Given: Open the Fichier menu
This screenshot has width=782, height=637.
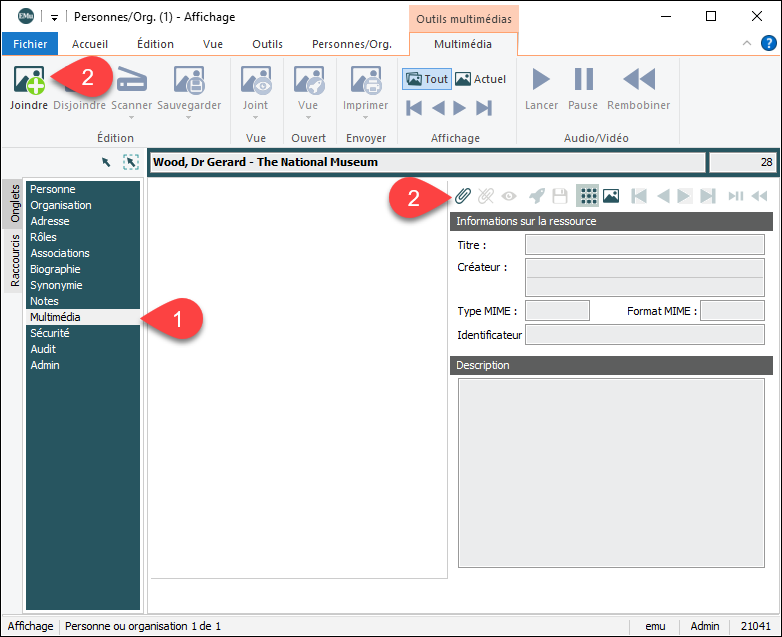Looking at the screenshot, I should pyautogui.click(x=30, y=44).
